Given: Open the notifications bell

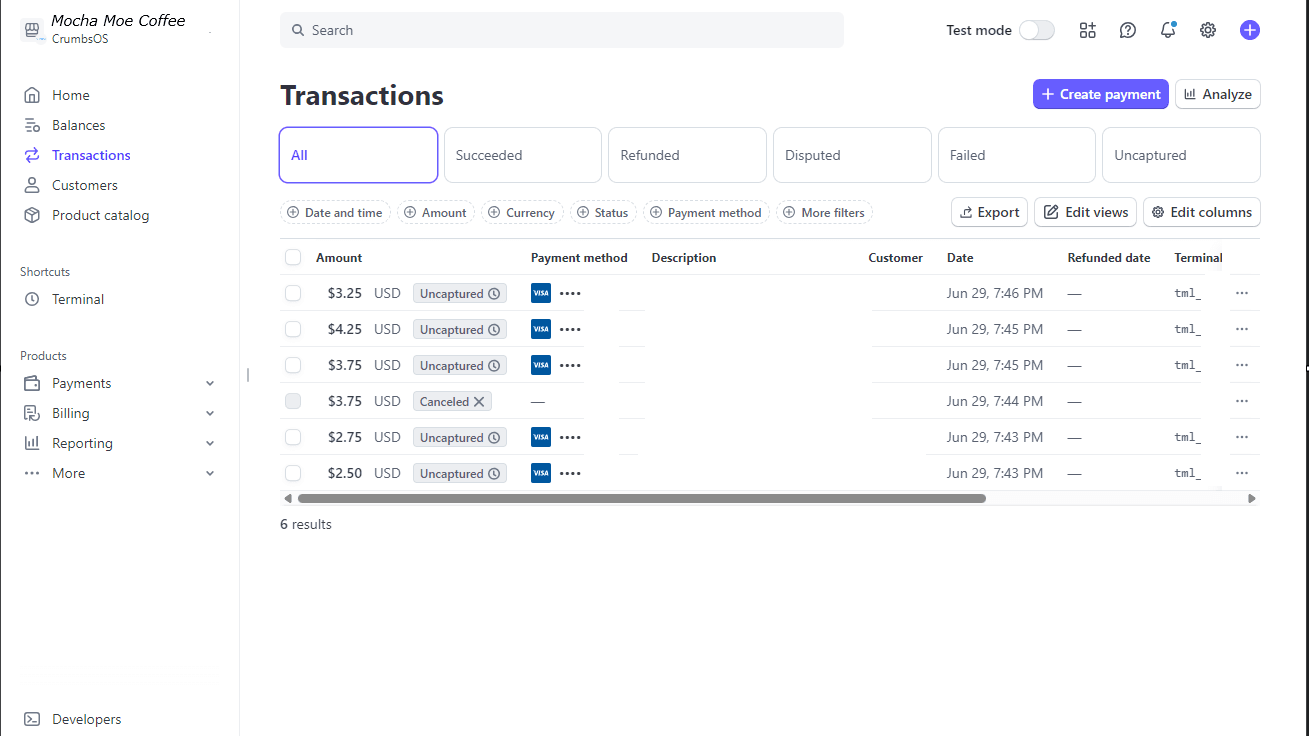Looking at the screenshot, I should pos(1168,30).
